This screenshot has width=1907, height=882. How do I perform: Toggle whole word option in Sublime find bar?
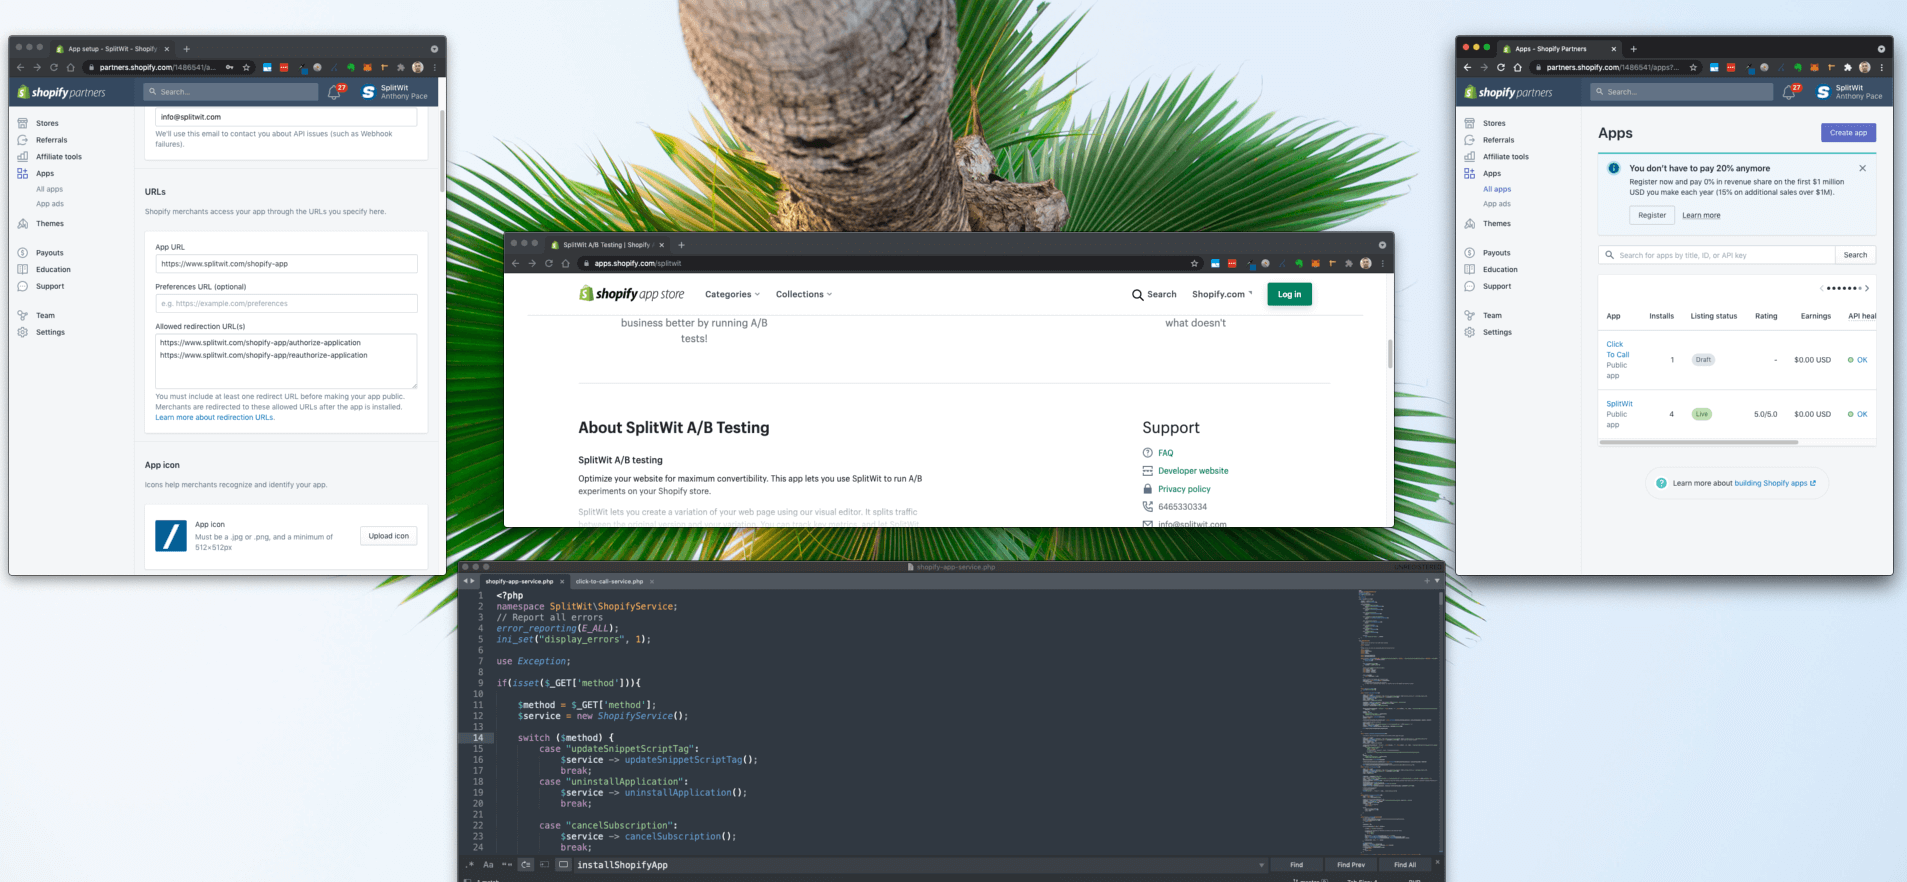[x=507, y=865]
